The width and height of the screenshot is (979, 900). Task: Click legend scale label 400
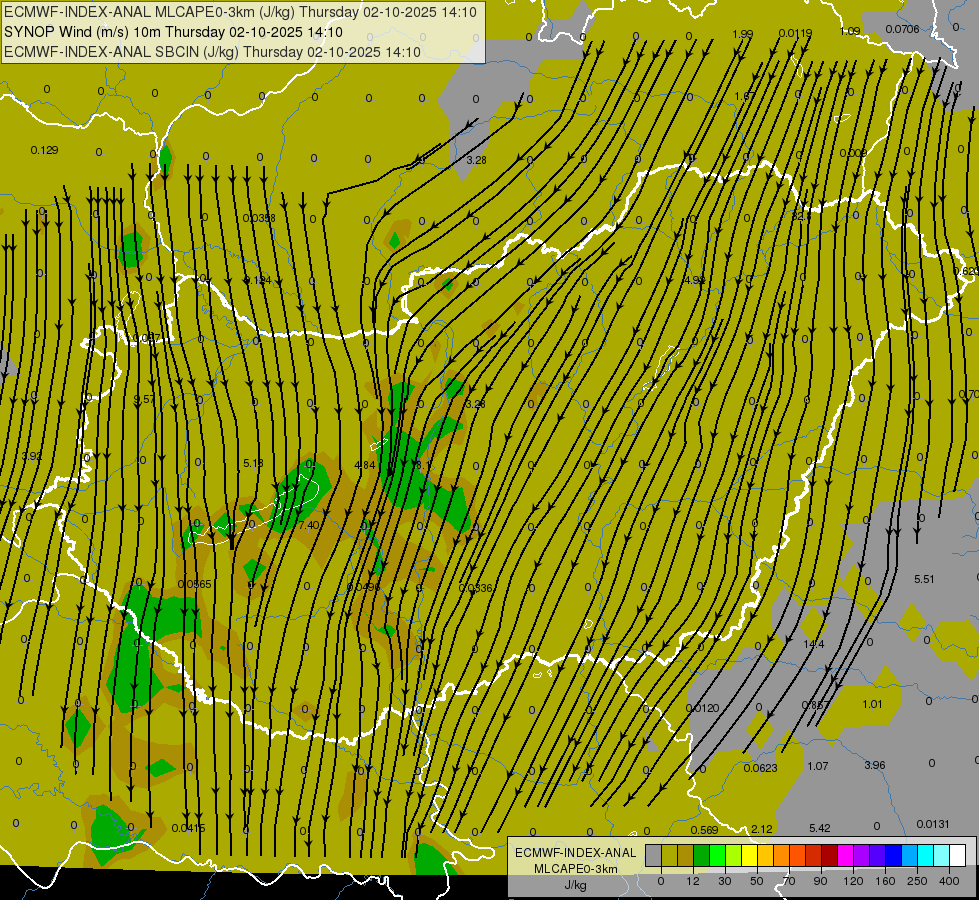coord(949,881)
